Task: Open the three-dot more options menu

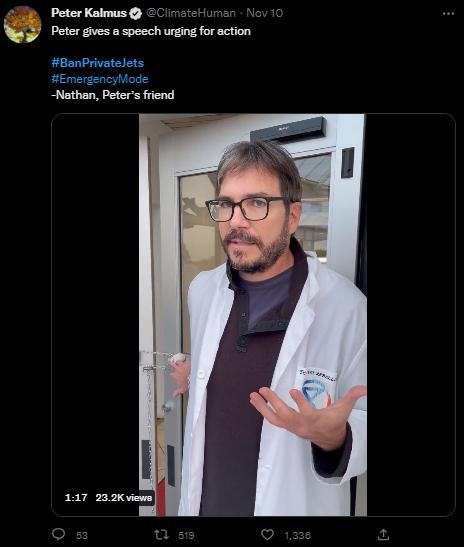Action: pos(448,13)
